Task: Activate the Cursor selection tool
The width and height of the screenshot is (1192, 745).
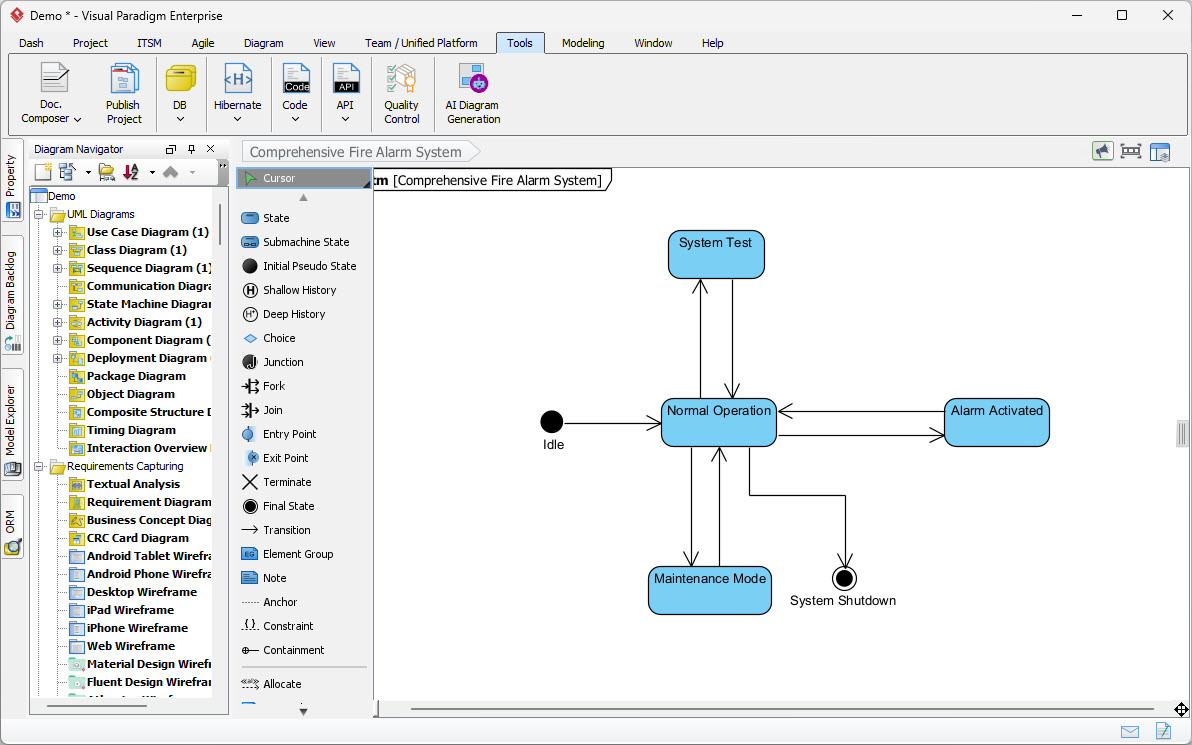Action: 303,178
